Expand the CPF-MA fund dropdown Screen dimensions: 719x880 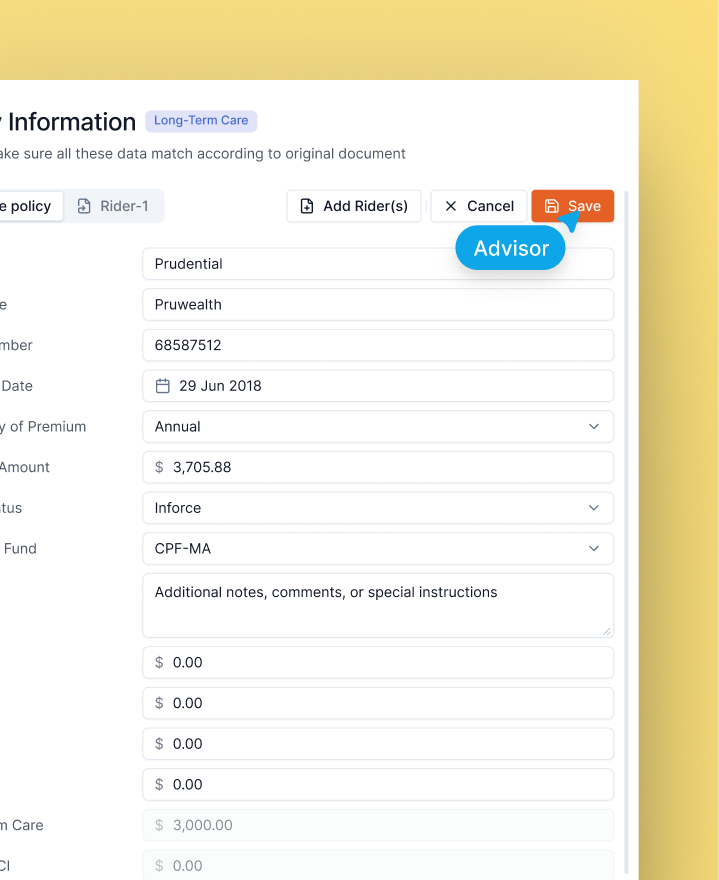tap(593, 549)
